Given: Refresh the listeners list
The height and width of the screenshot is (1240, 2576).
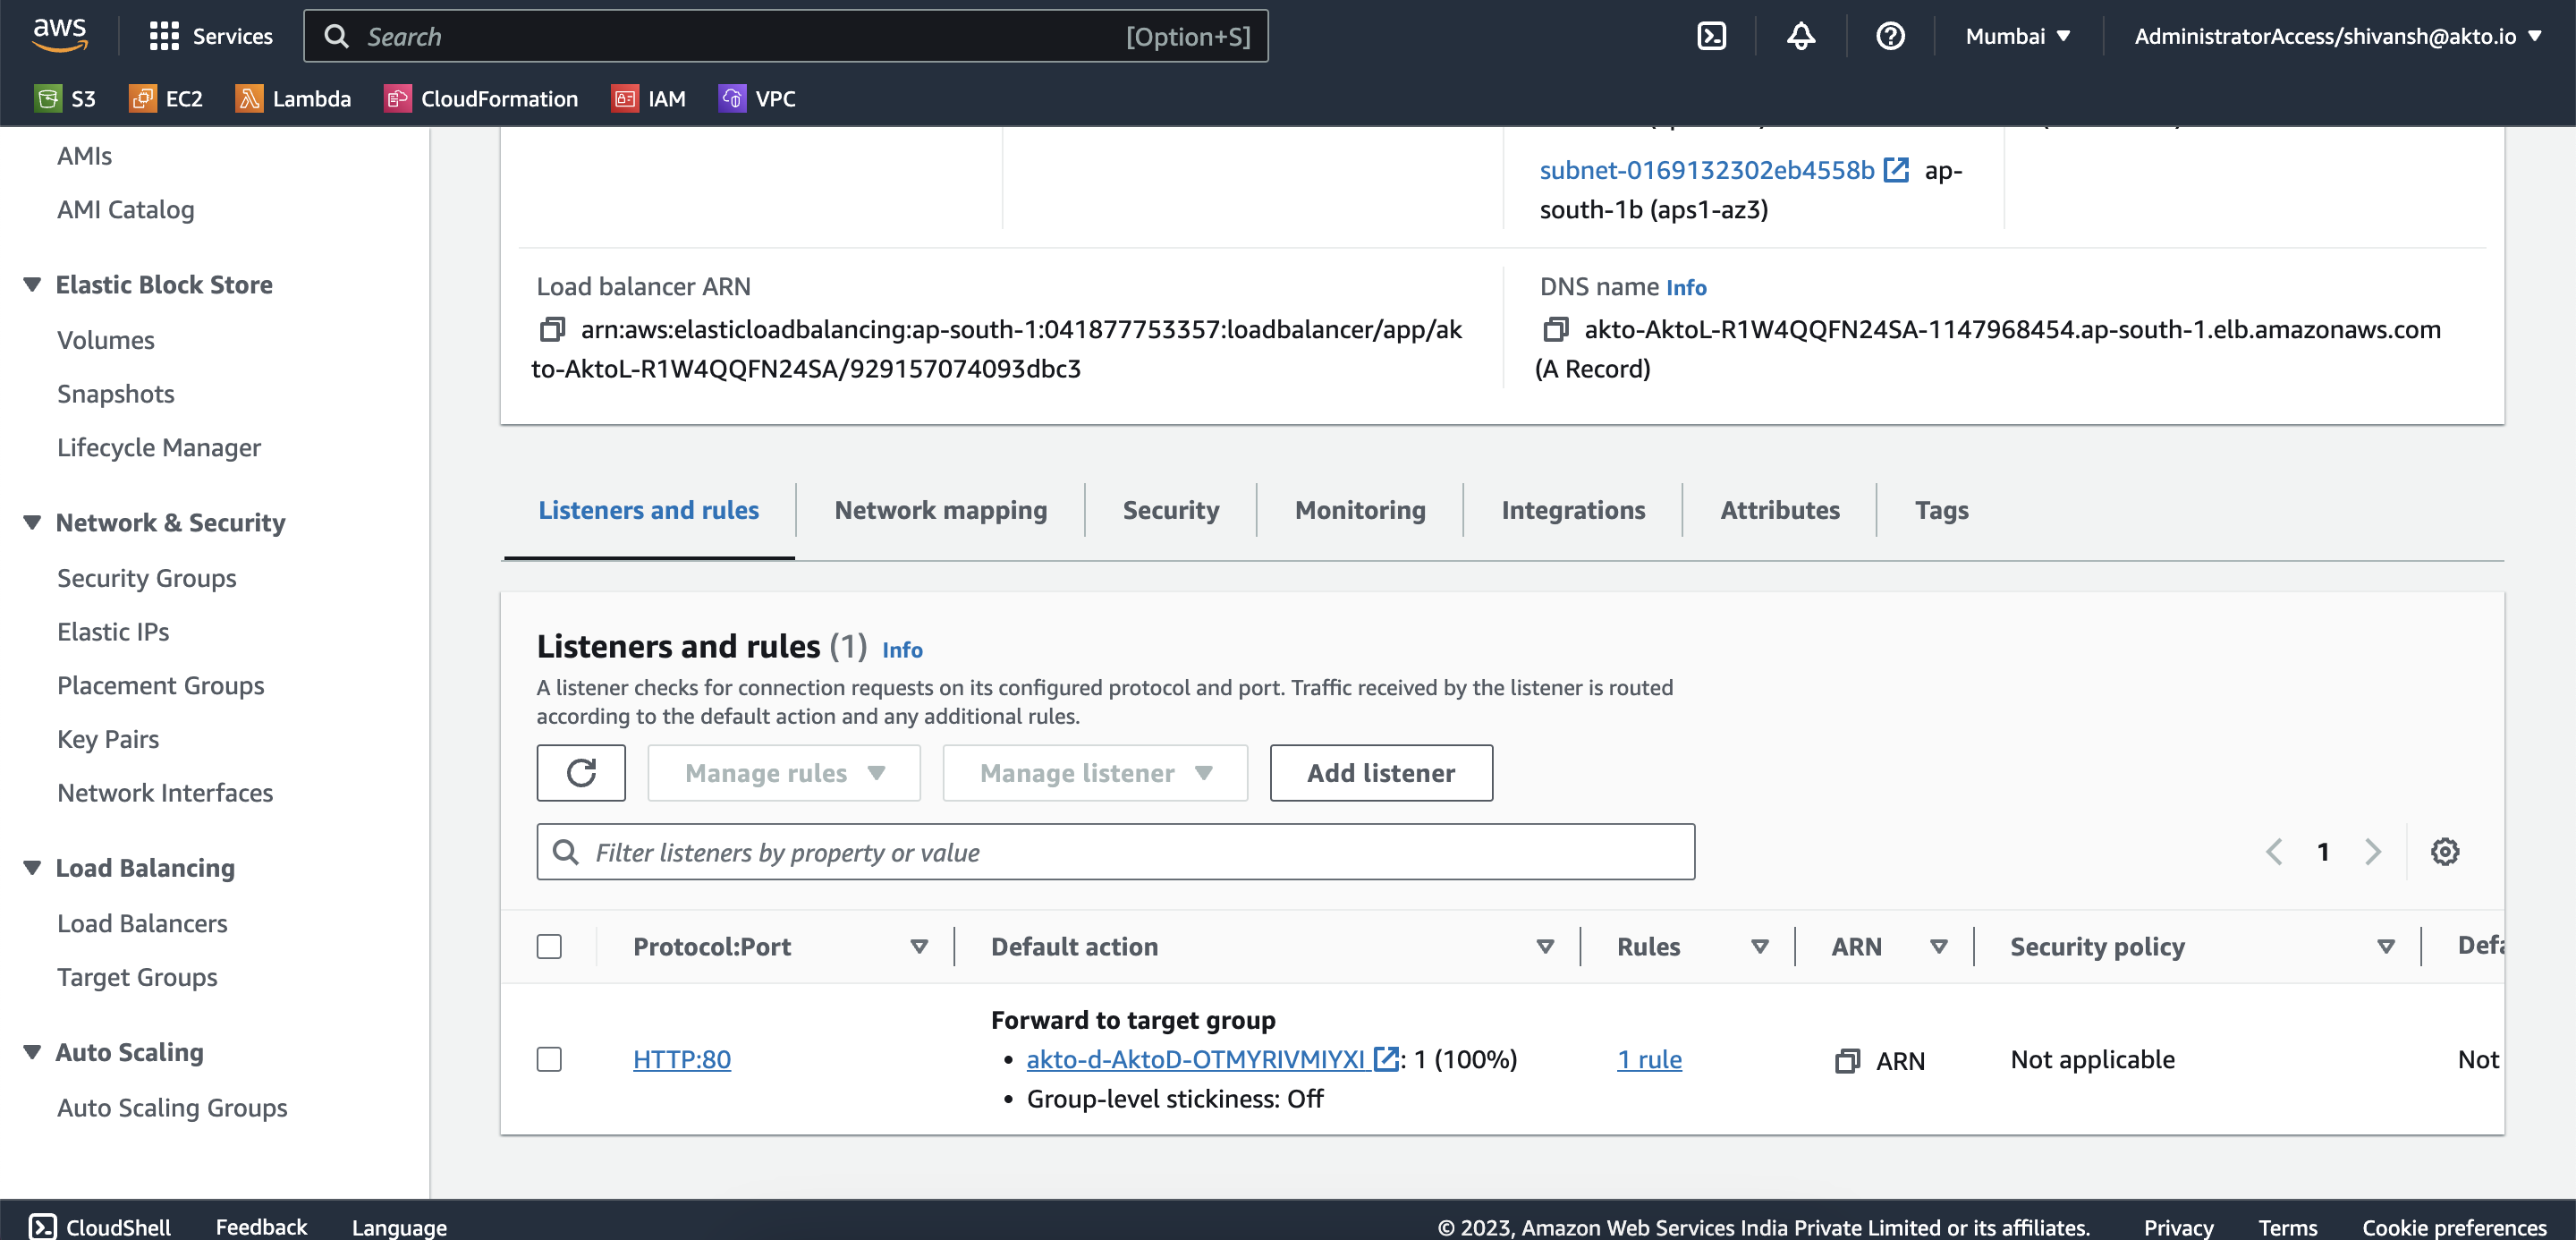Looking at the screenshot, I should [x=580, y=772].
